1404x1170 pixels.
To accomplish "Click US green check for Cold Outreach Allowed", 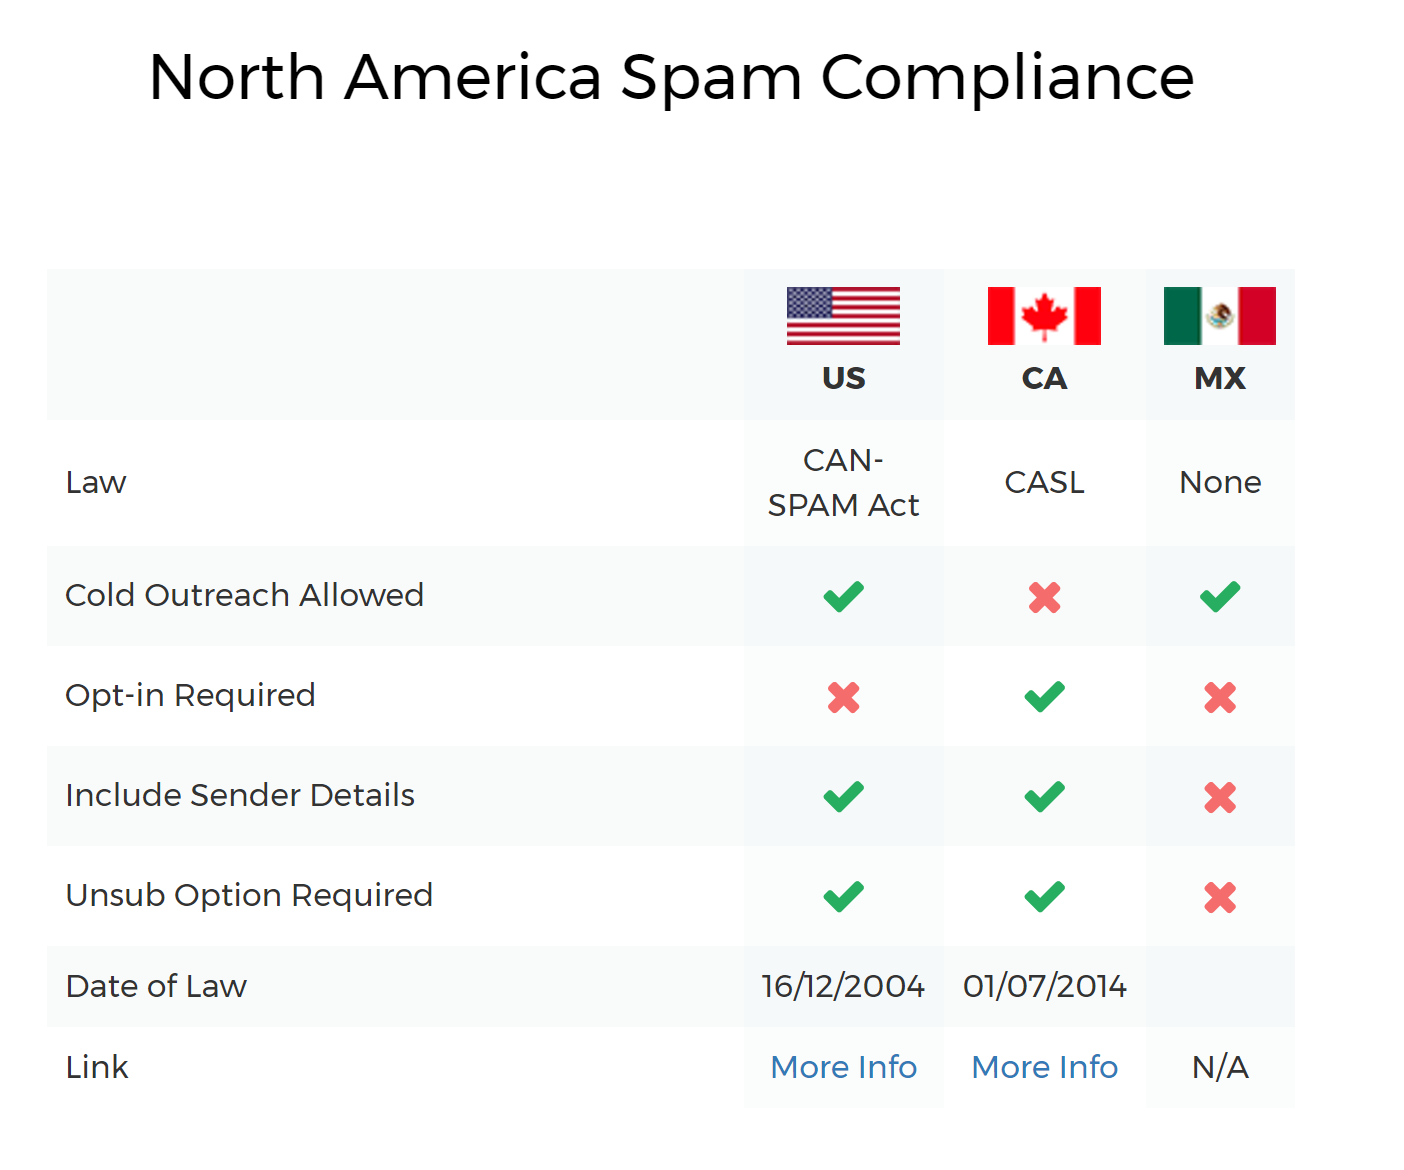I will click(843, 597).
